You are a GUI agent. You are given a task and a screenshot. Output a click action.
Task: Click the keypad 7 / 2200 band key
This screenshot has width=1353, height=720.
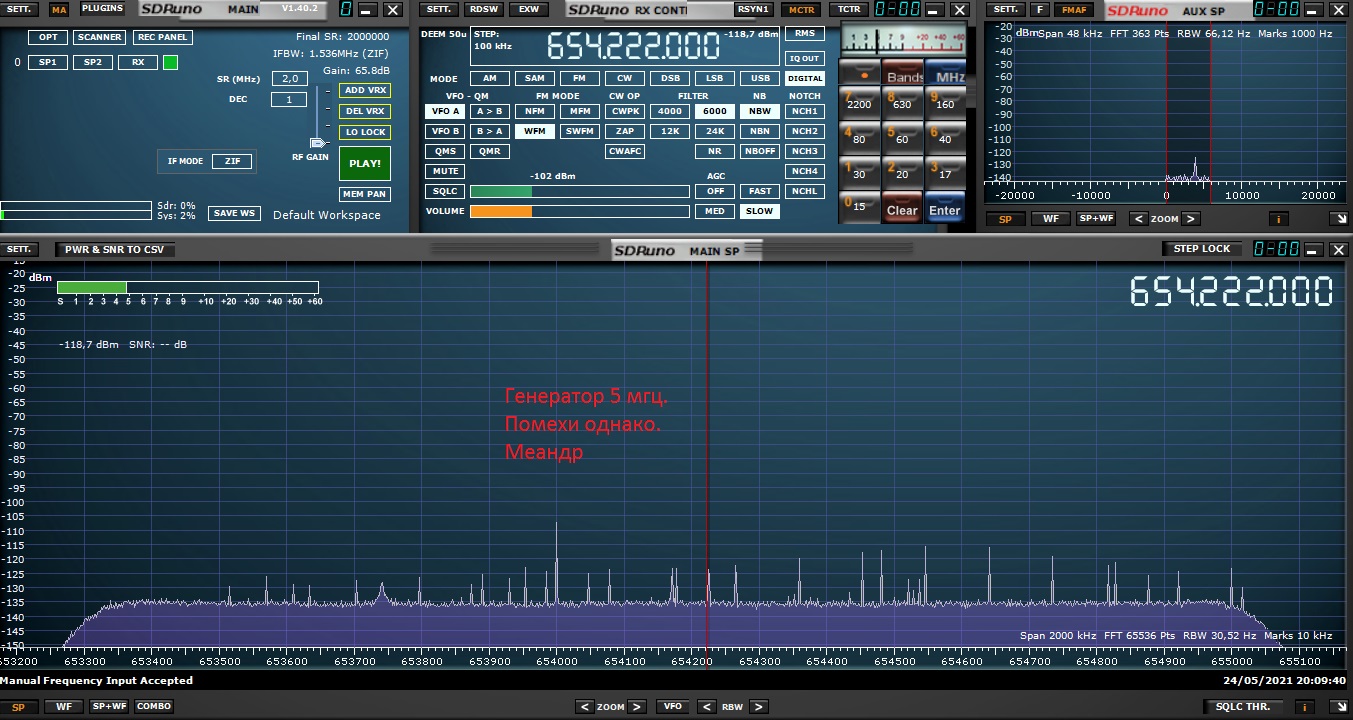(859, 102)
